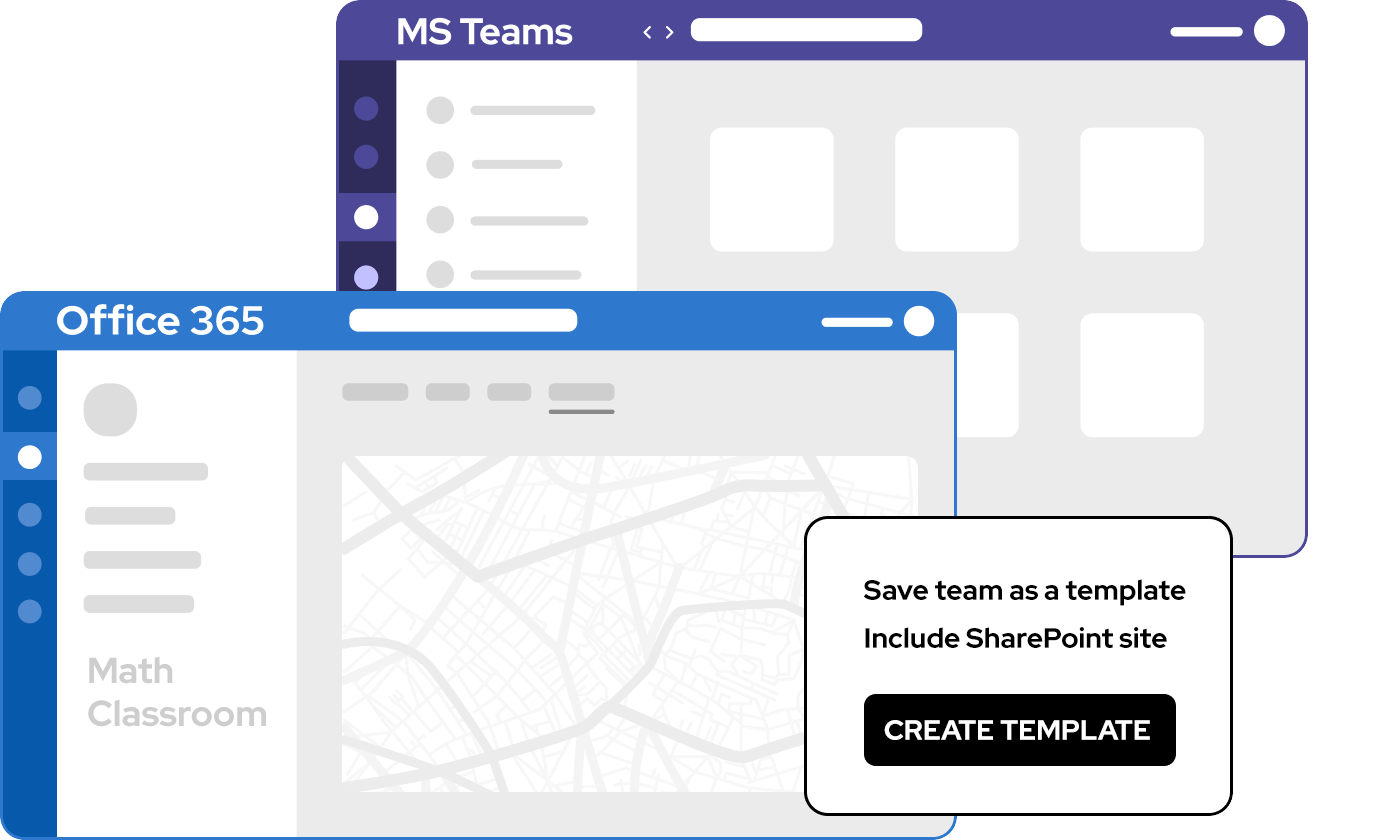Viewport: 1380px width, 840px height.
Task: Click the Math Classroom label
Action: click(177, 692)
